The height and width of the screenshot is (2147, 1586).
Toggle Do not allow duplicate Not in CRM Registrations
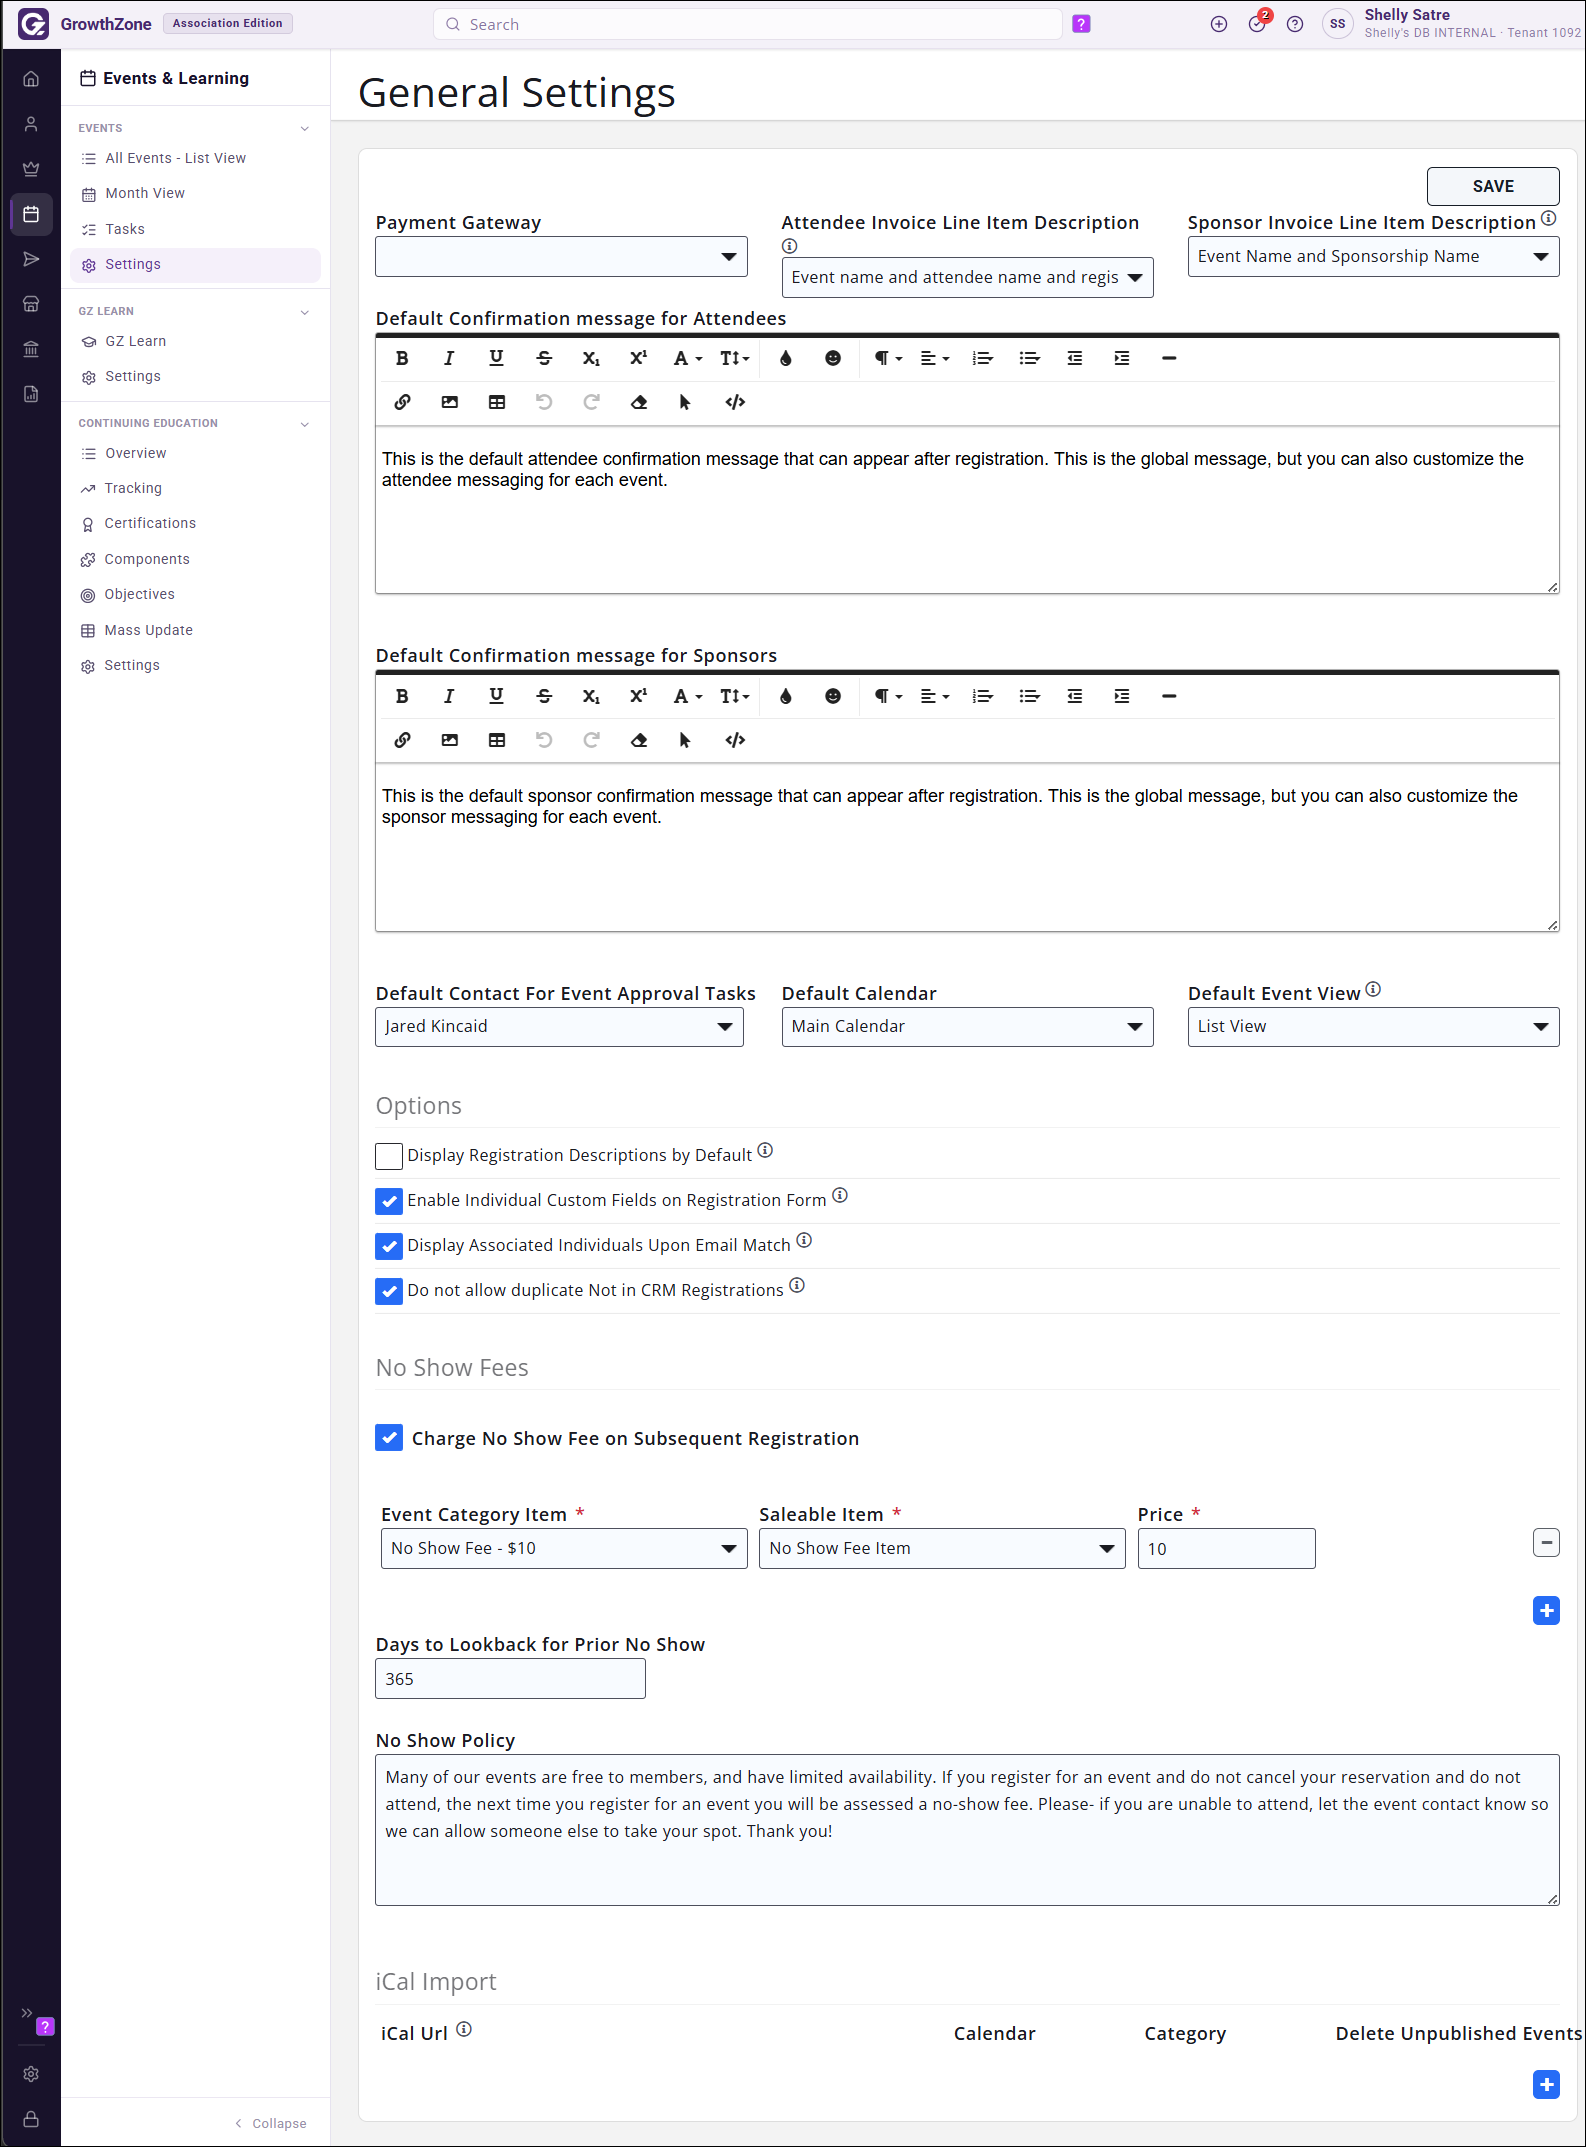[x=389, y=1291]
